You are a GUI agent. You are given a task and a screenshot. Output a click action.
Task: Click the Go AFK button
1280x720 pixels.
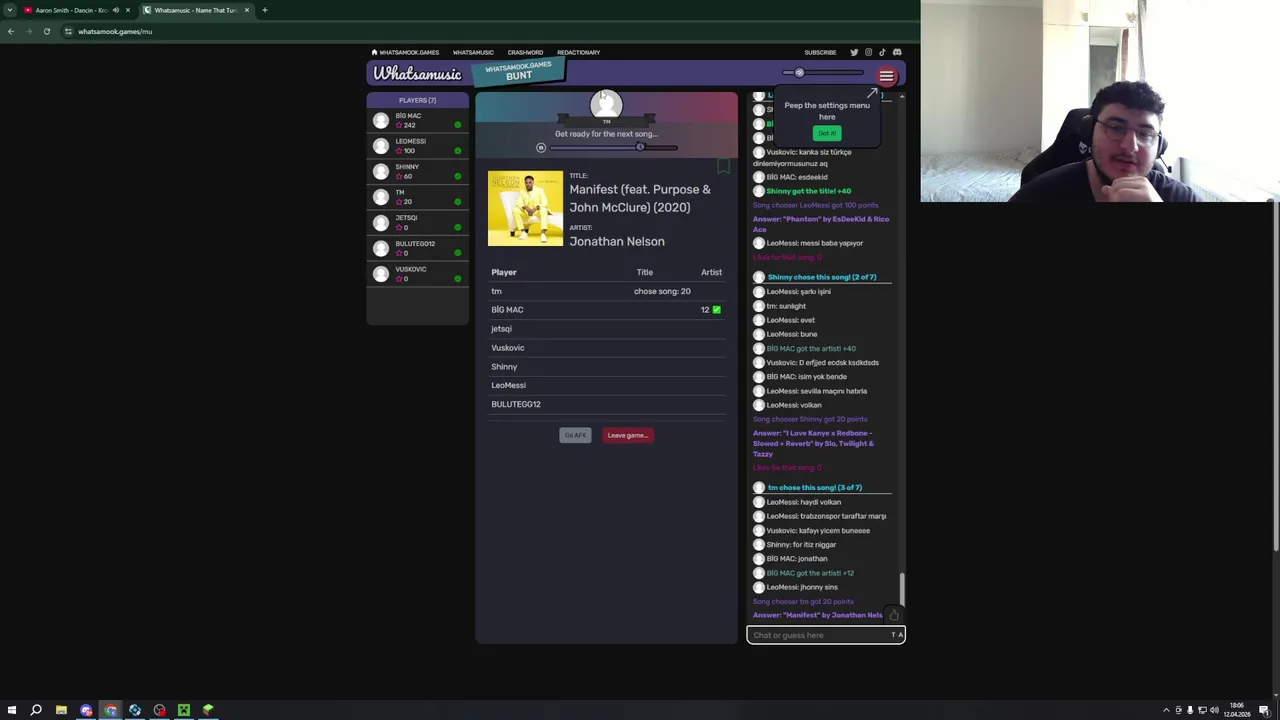tap(575, 435)
